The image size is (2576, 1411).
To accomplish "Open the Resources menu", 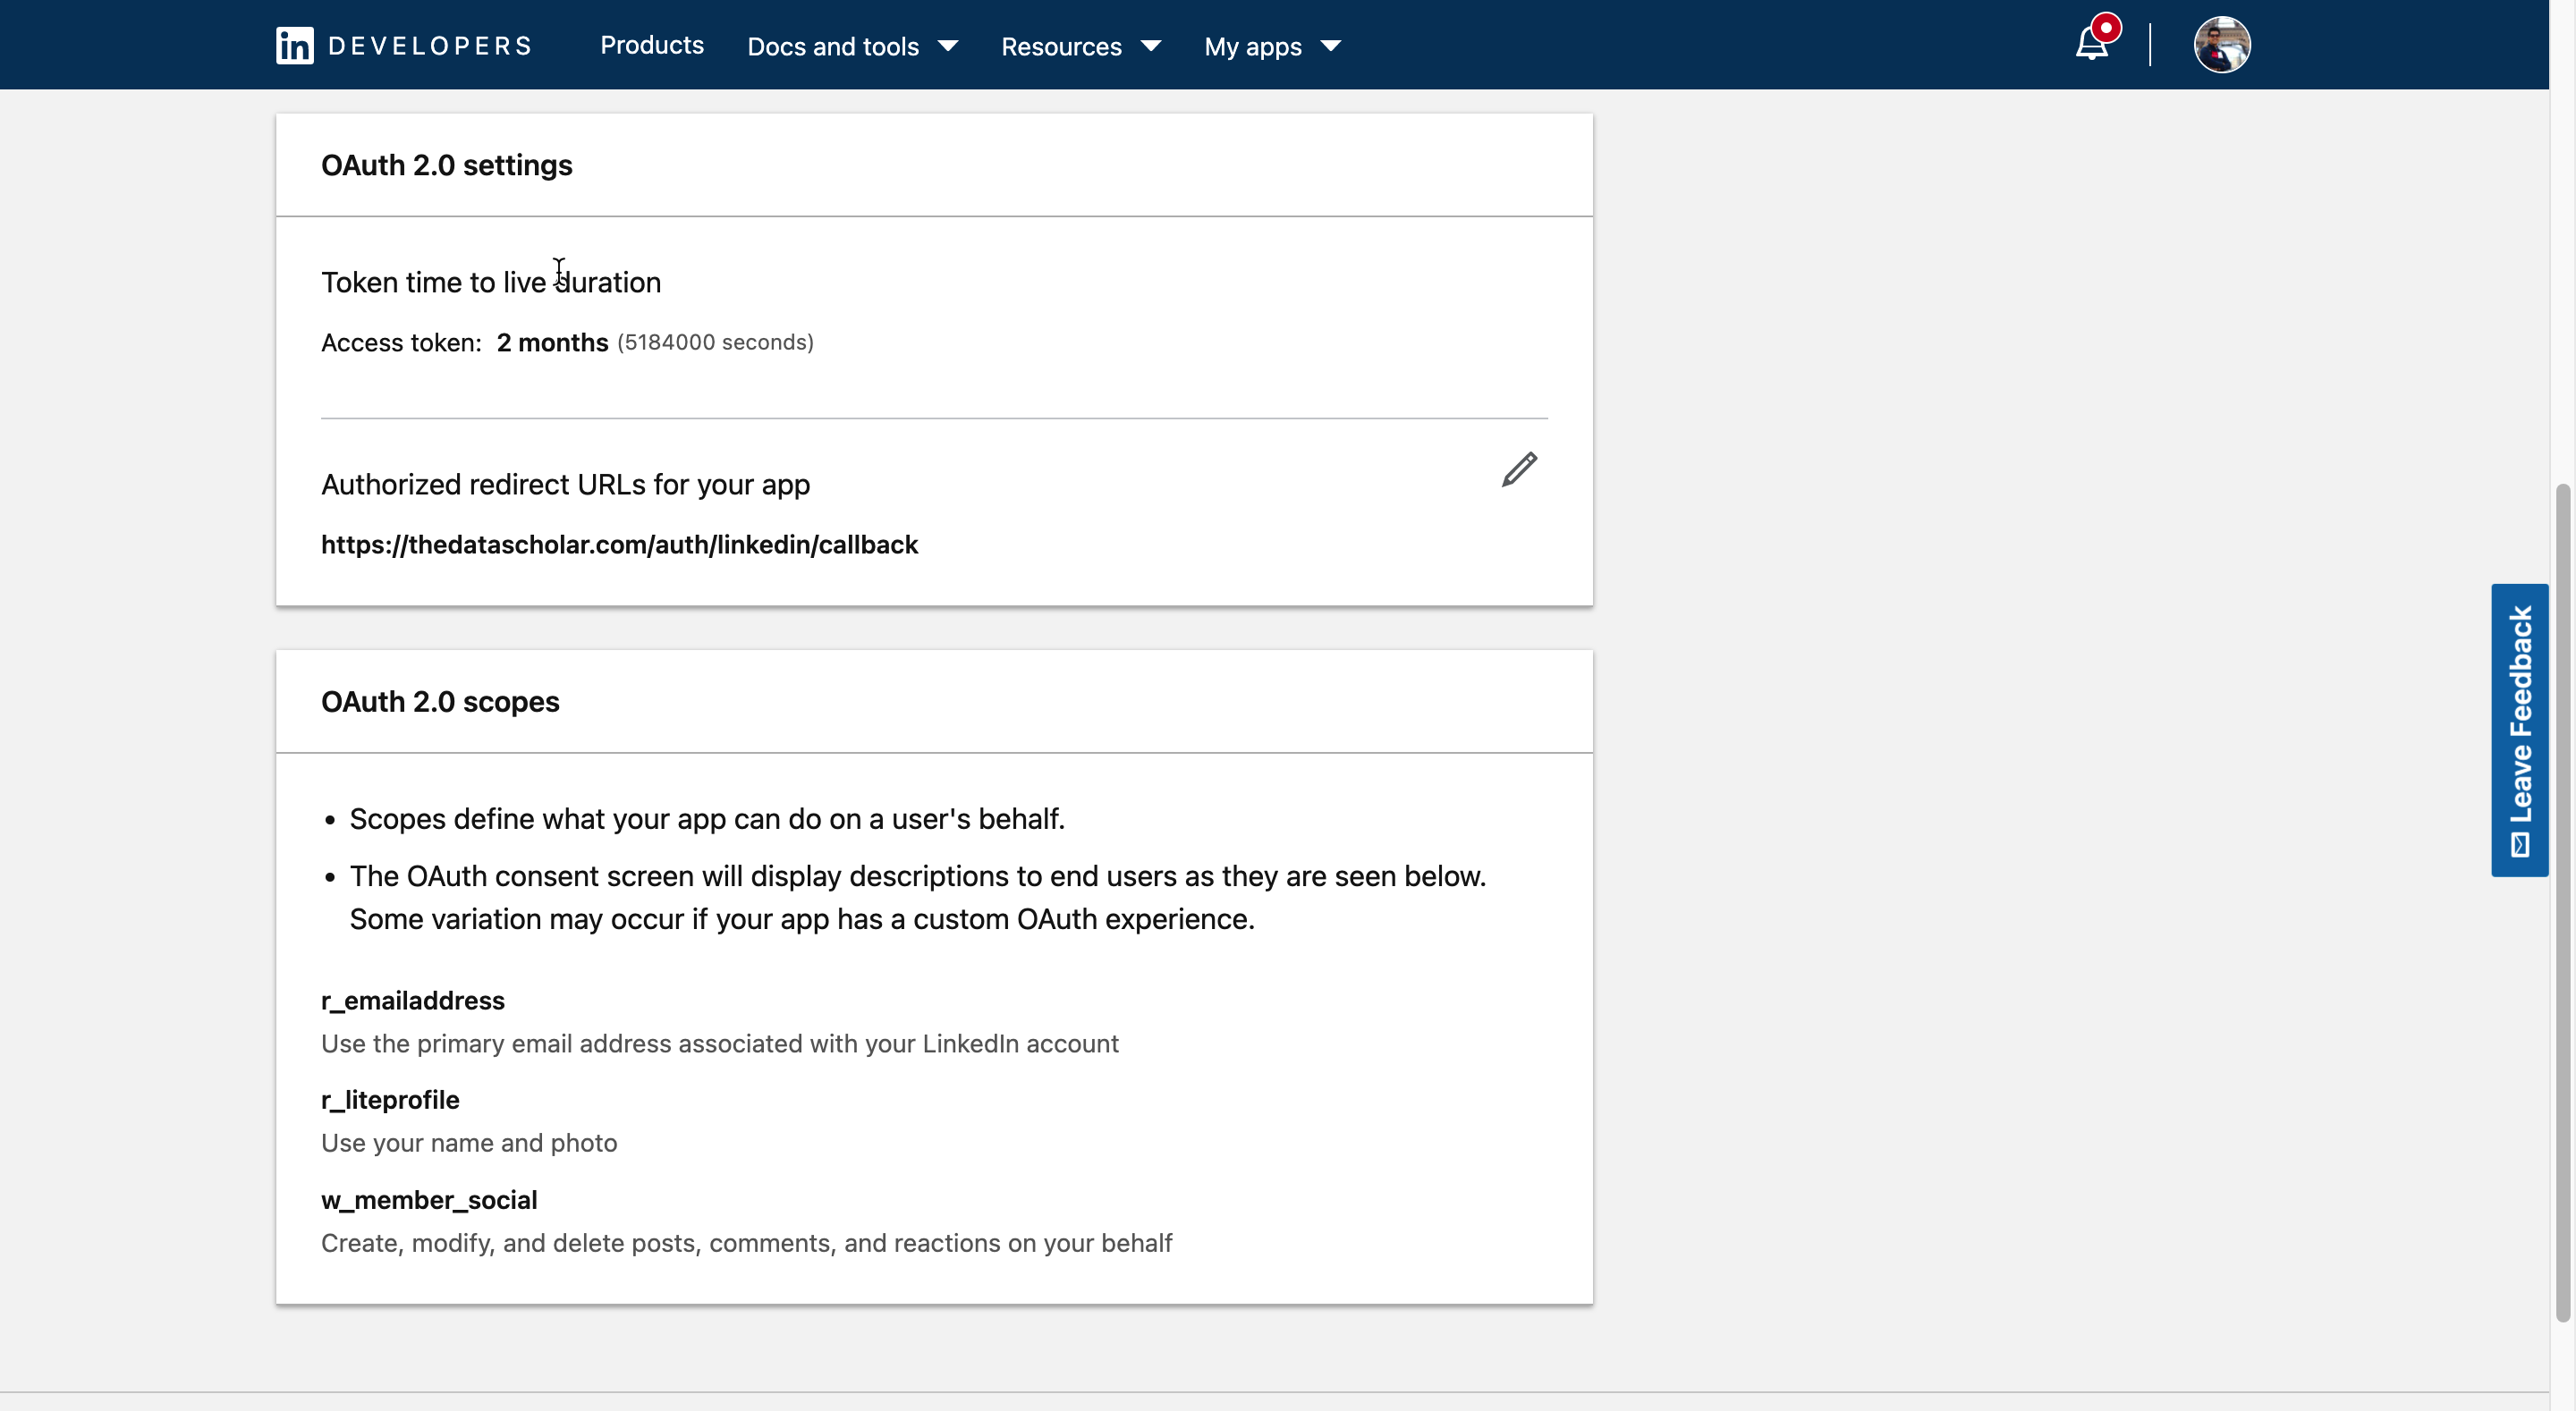I will pyautogui.click(x=1061, y=46).
